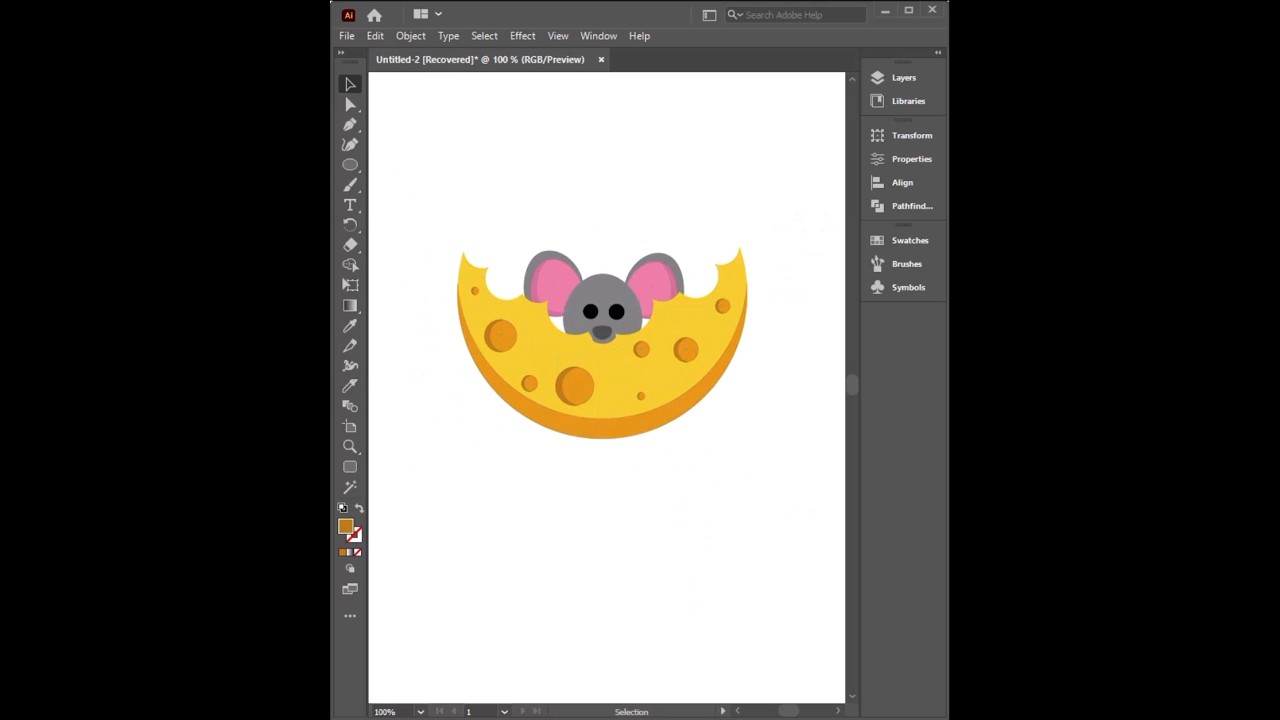Open the Effect menu

coord(523,36)
